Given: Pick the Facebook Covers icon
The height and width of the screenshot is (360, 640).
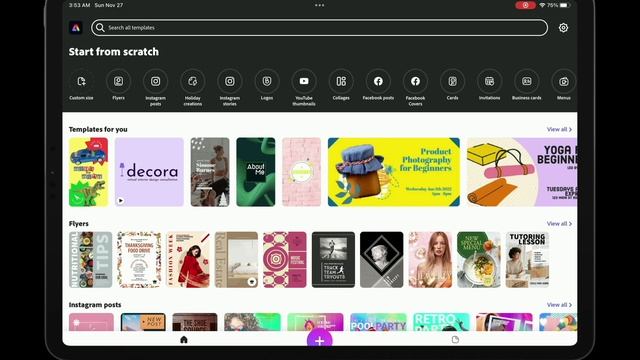Looking at the screenshot, I should (x=416, y=81).
